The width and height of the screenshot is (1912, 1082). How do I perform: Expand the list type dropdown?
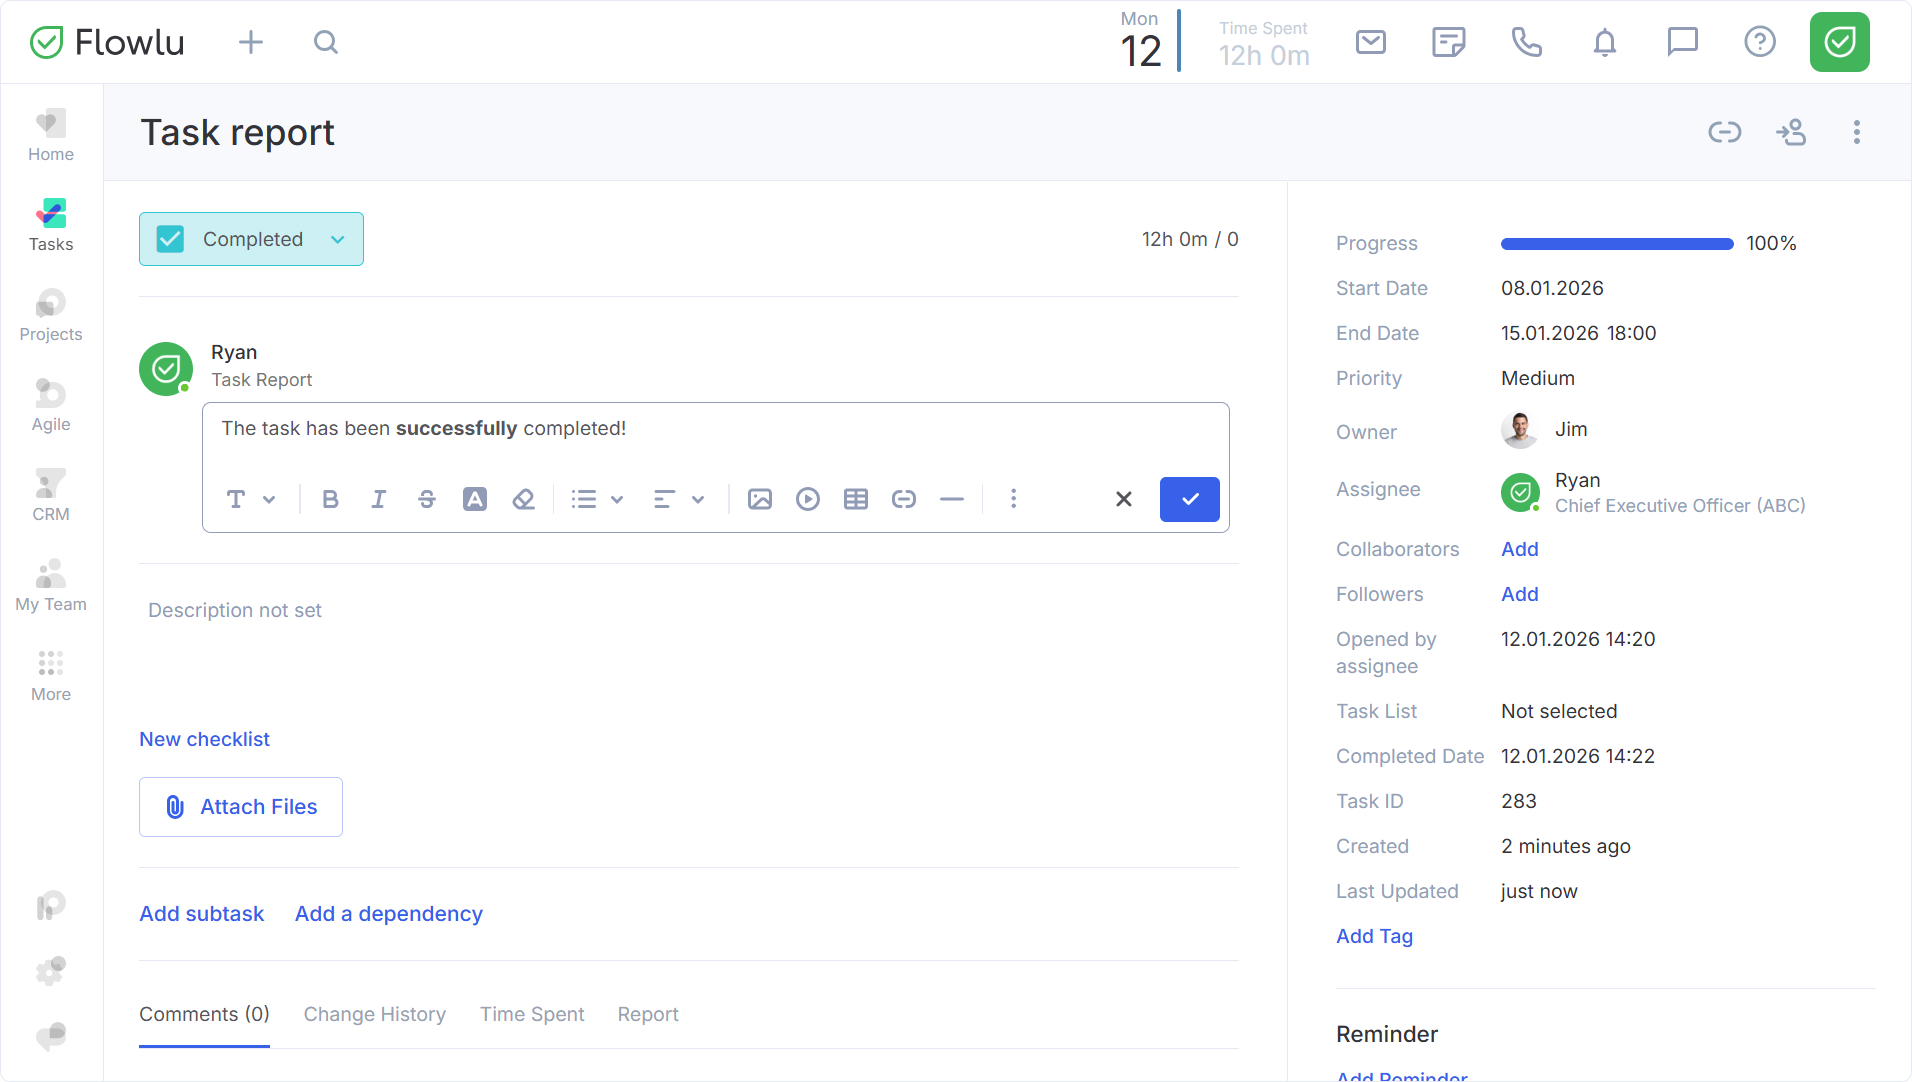point(597,499)
